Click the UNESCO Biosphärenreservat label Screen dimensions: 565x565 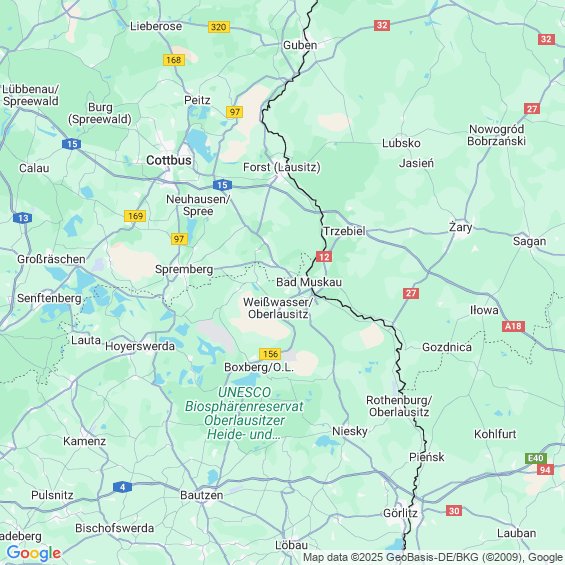[244, 413]
